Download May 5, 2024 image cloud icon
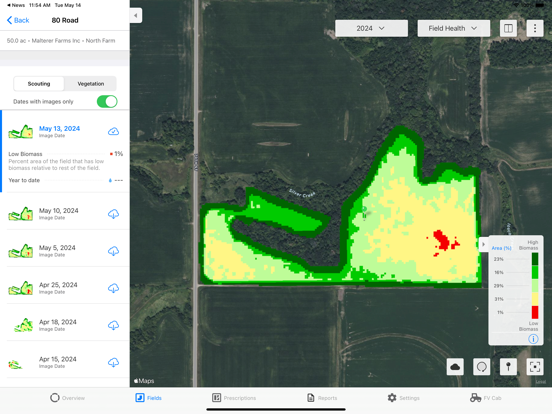 tap(113, 251)
